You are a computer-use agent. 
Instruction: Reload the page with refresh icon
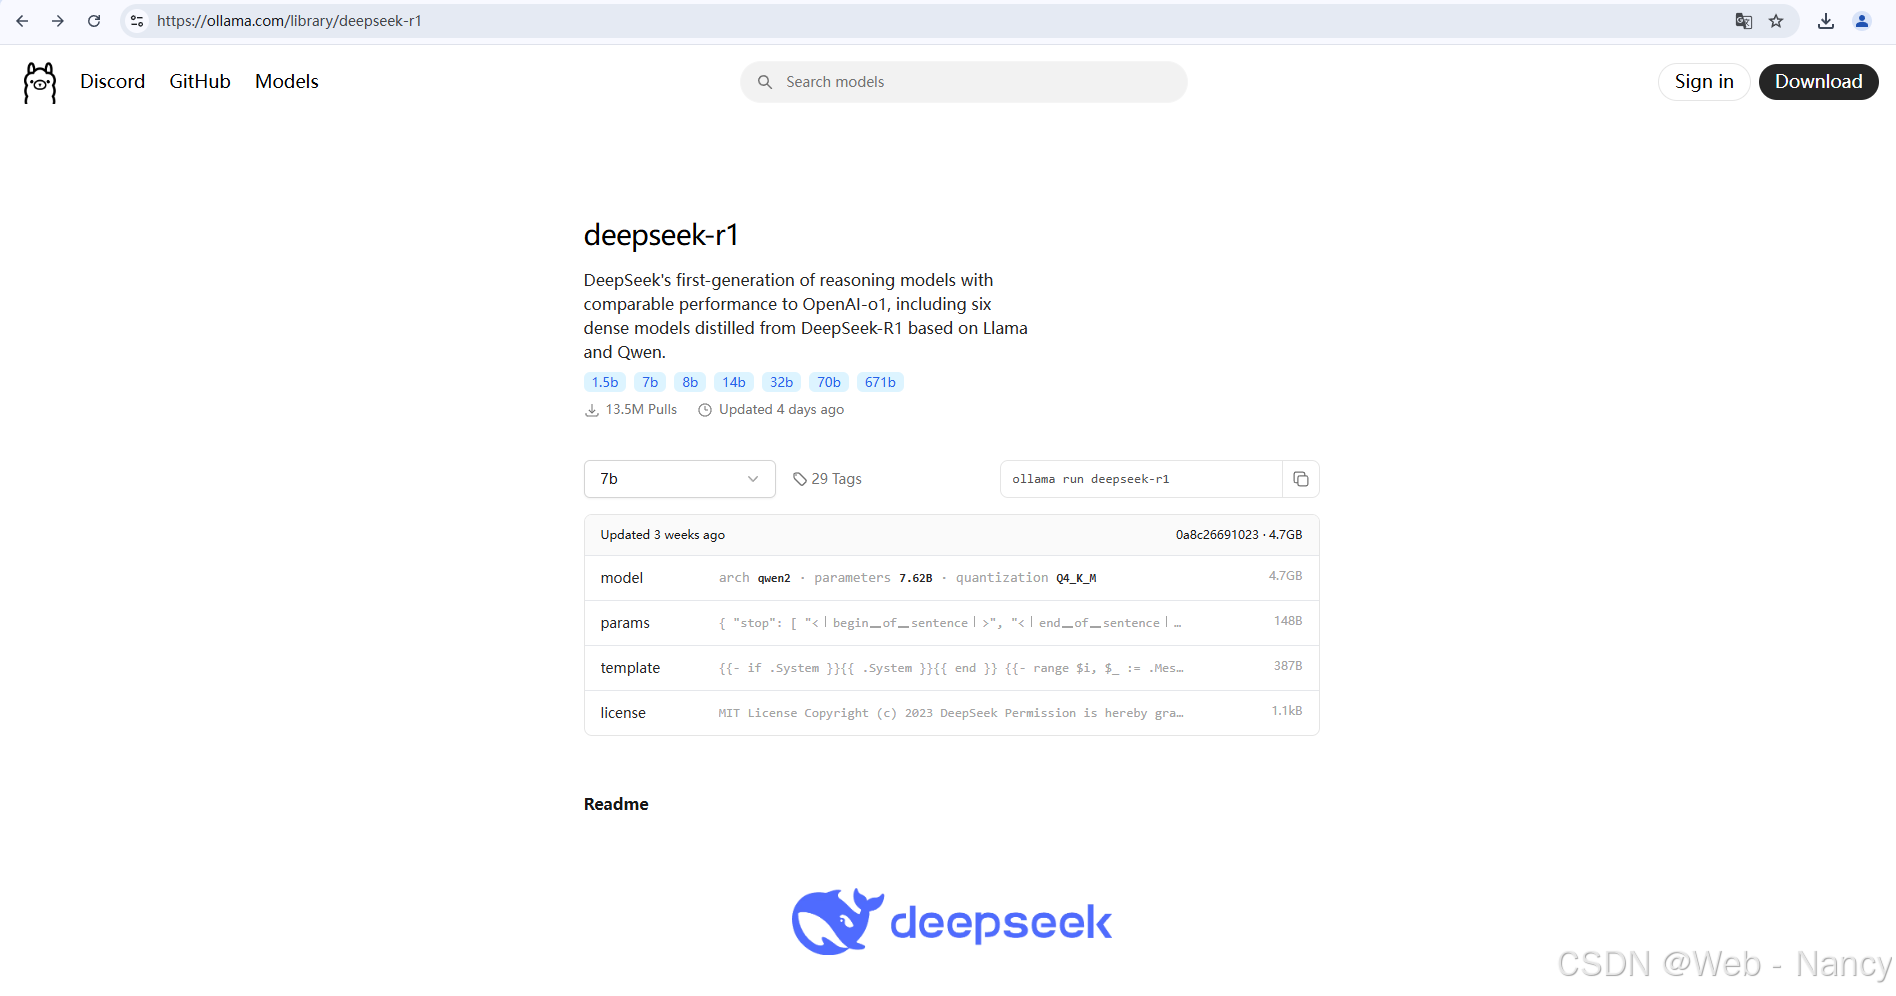[x=94, y=21]
